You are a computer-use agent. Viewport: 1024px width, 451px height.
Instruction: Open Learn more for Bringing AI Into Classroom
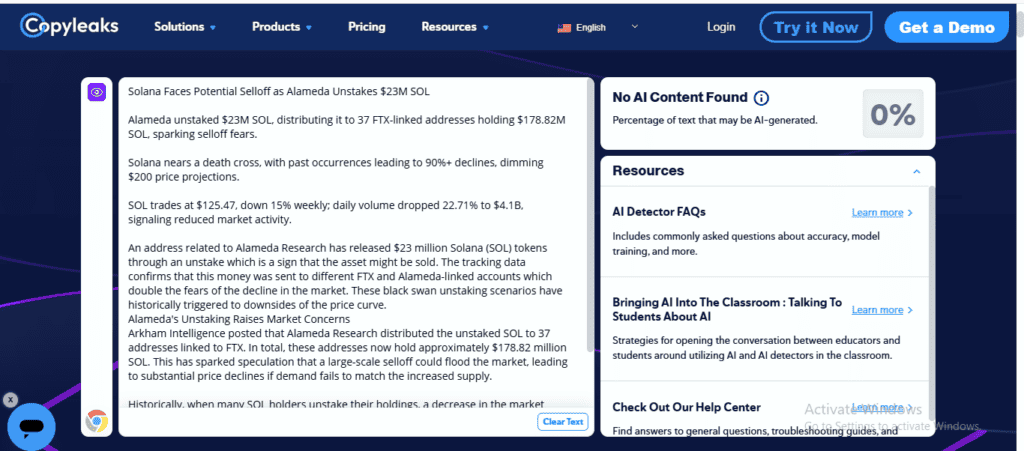click(882, 310)
